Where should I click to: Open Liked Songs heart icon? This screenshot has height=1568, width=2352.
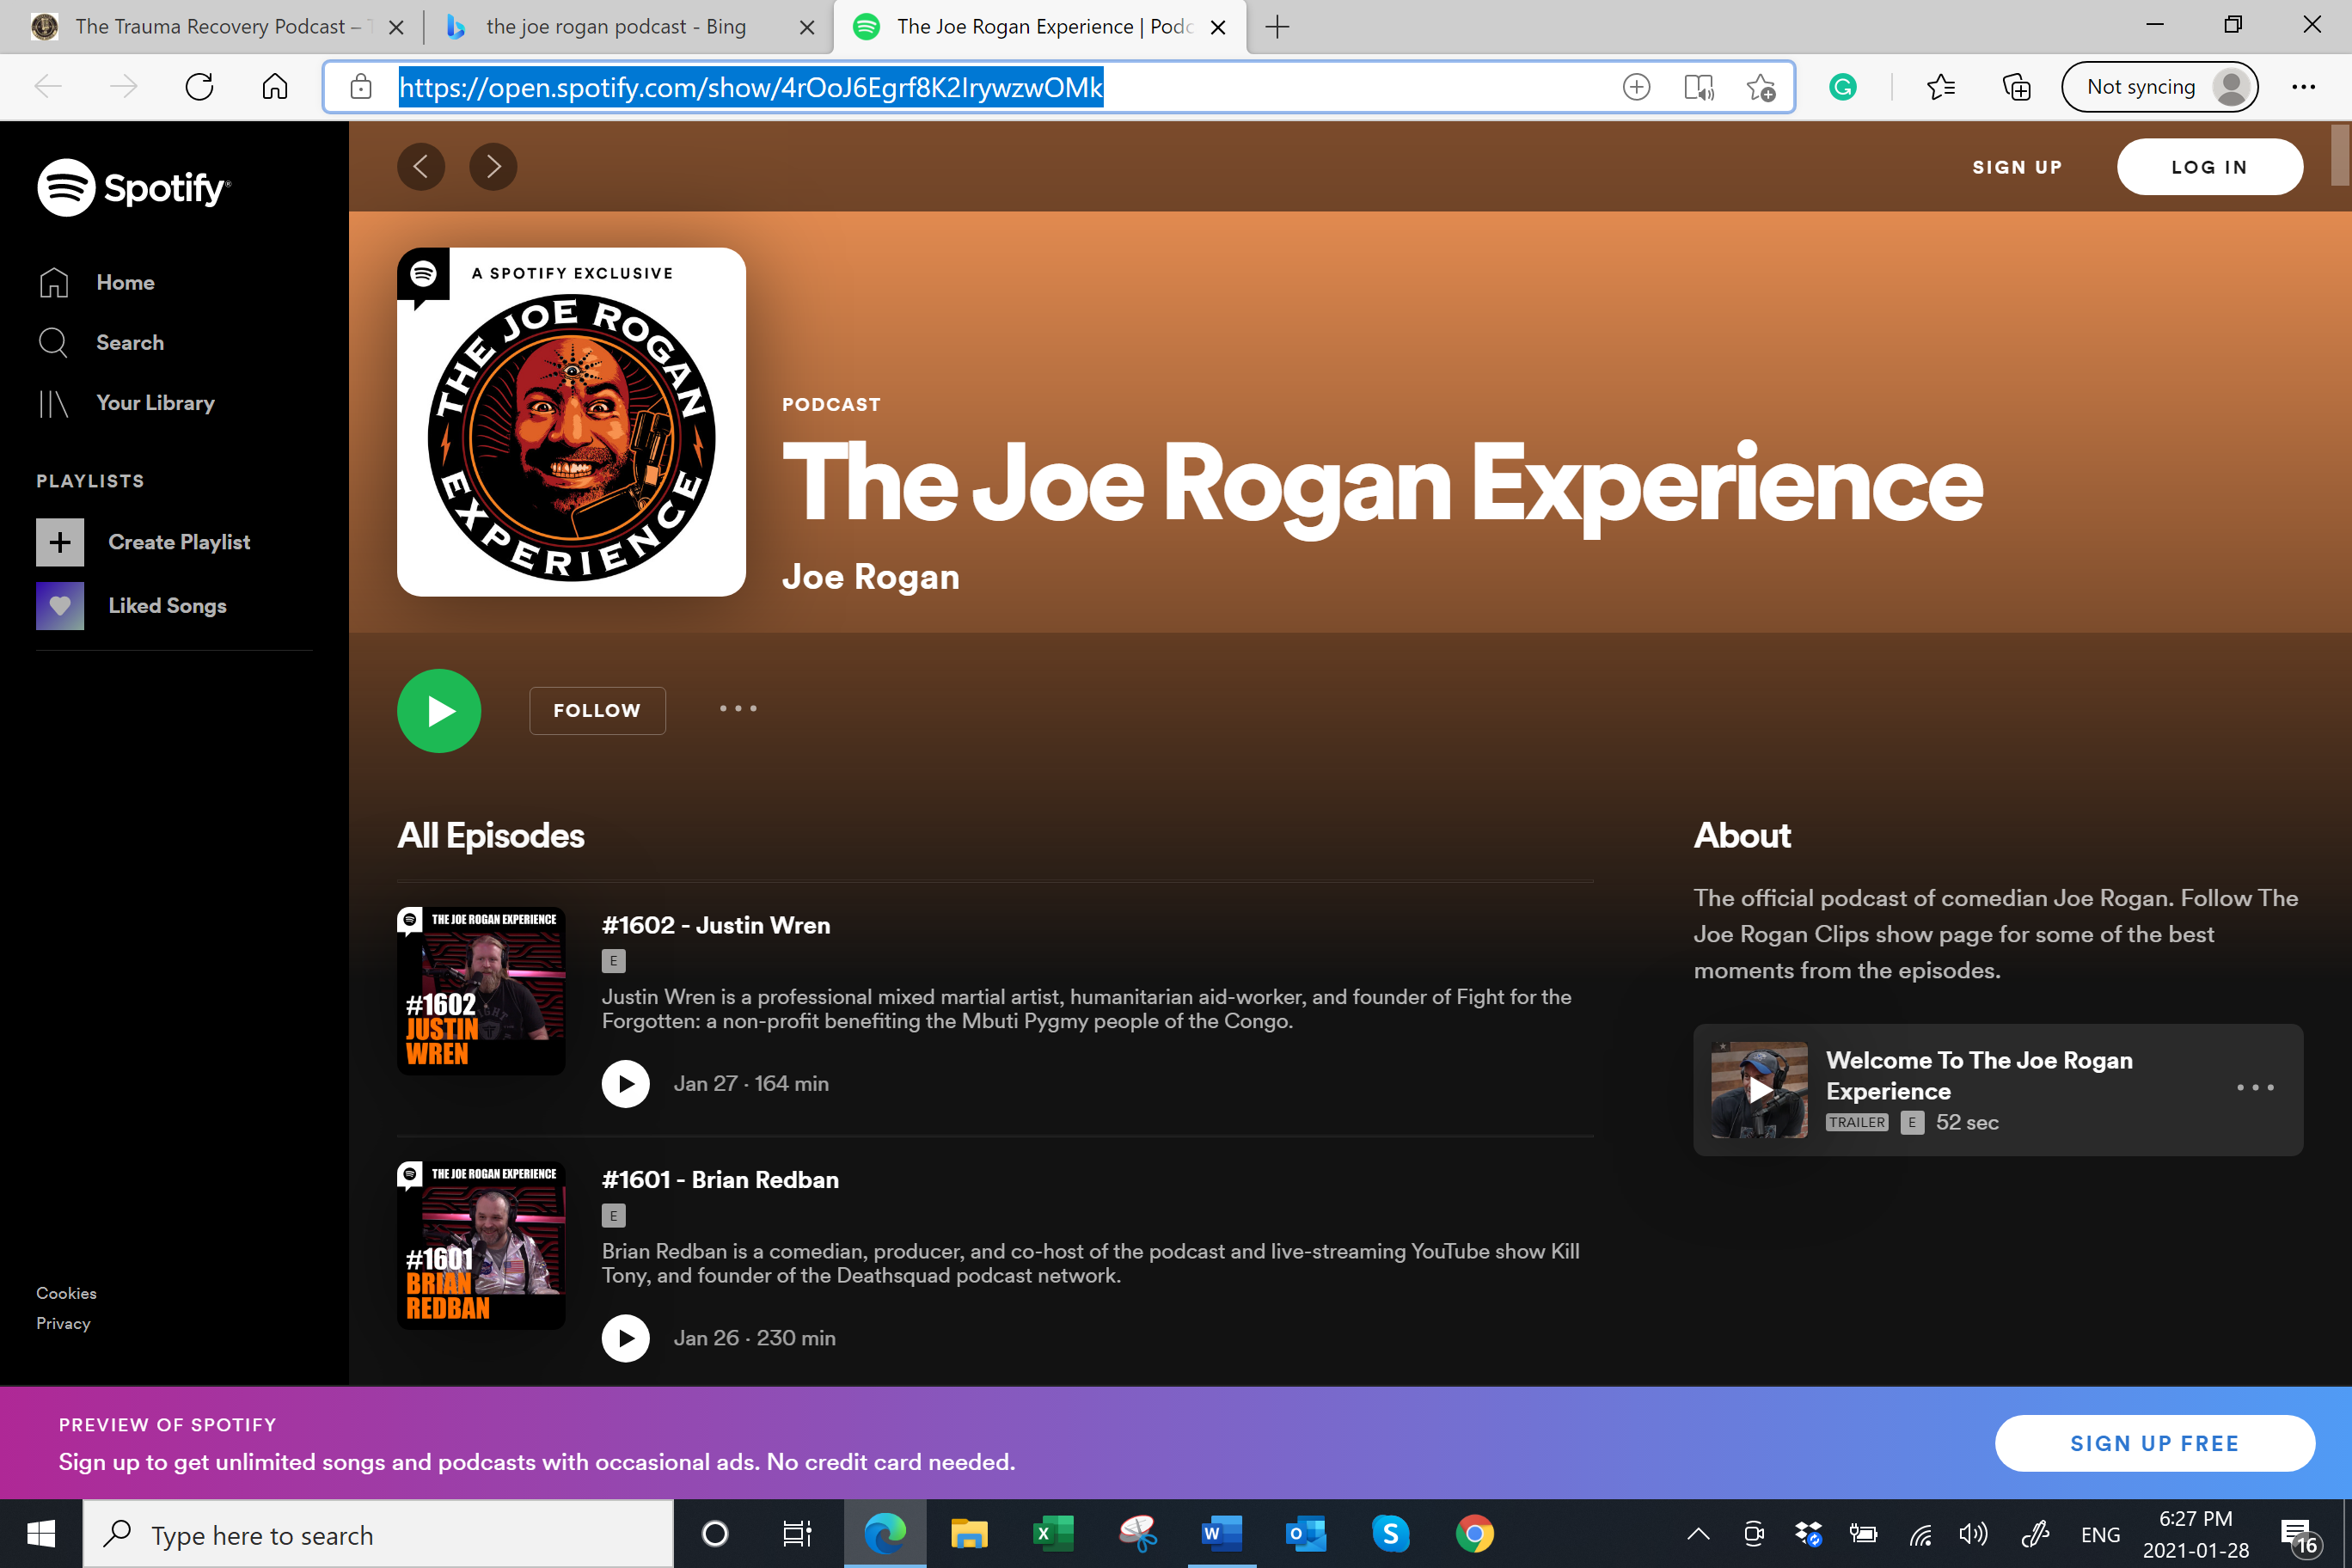point(60,606)
